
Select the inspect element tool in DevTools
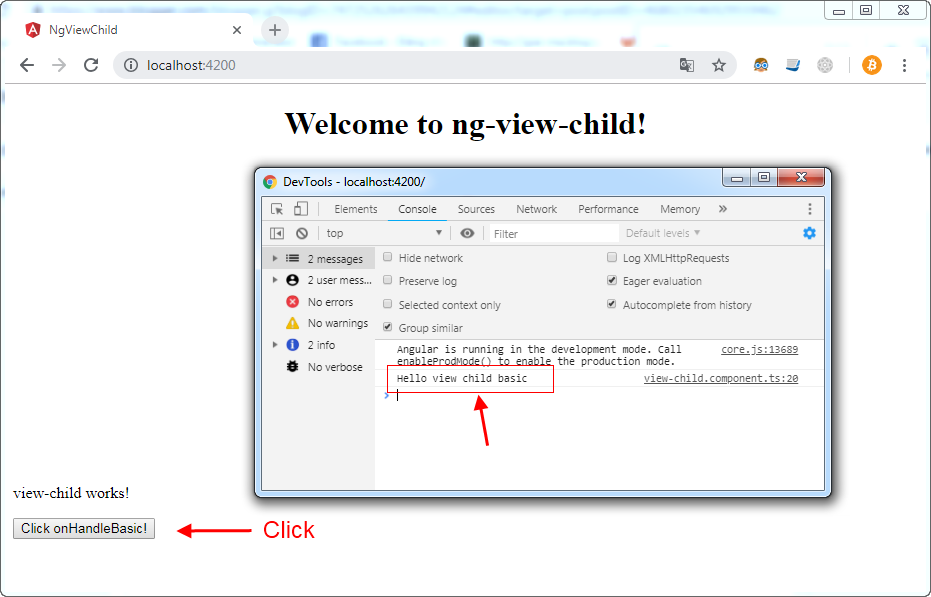[x=278, y=209]
